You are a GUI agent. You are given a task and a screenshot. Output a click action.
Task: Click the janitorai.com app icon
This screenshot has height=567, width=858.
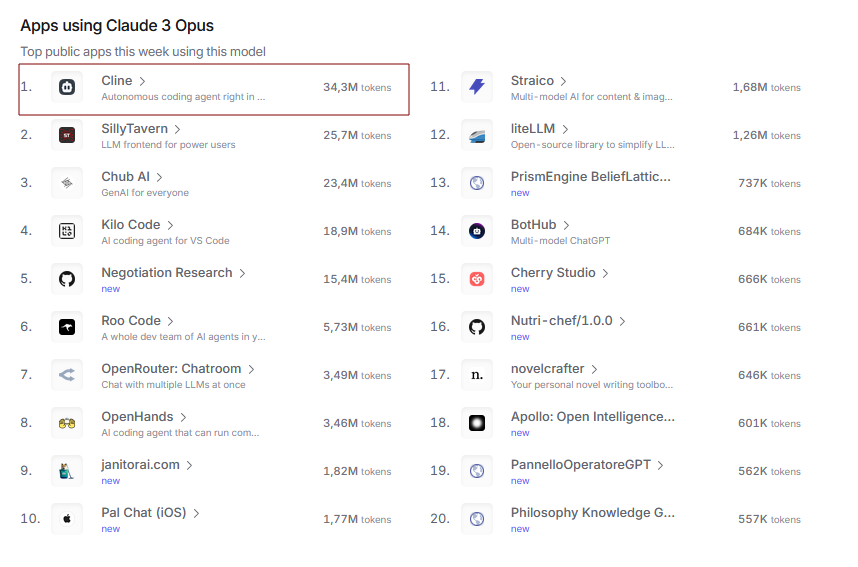point(67,471)
